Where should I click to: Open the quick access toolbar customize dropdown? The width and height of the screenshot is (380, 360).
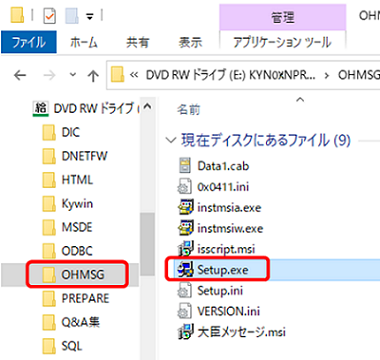(x=90, y=16)
